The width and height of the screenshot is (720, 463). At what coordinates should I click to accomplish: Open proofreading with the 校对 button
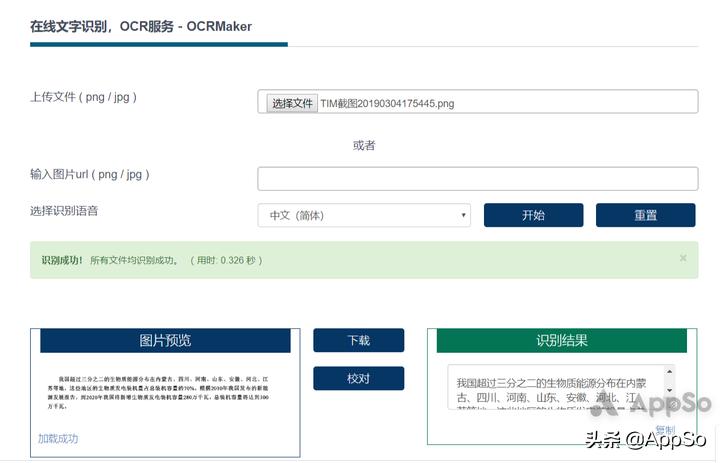[x=359, y=378]
